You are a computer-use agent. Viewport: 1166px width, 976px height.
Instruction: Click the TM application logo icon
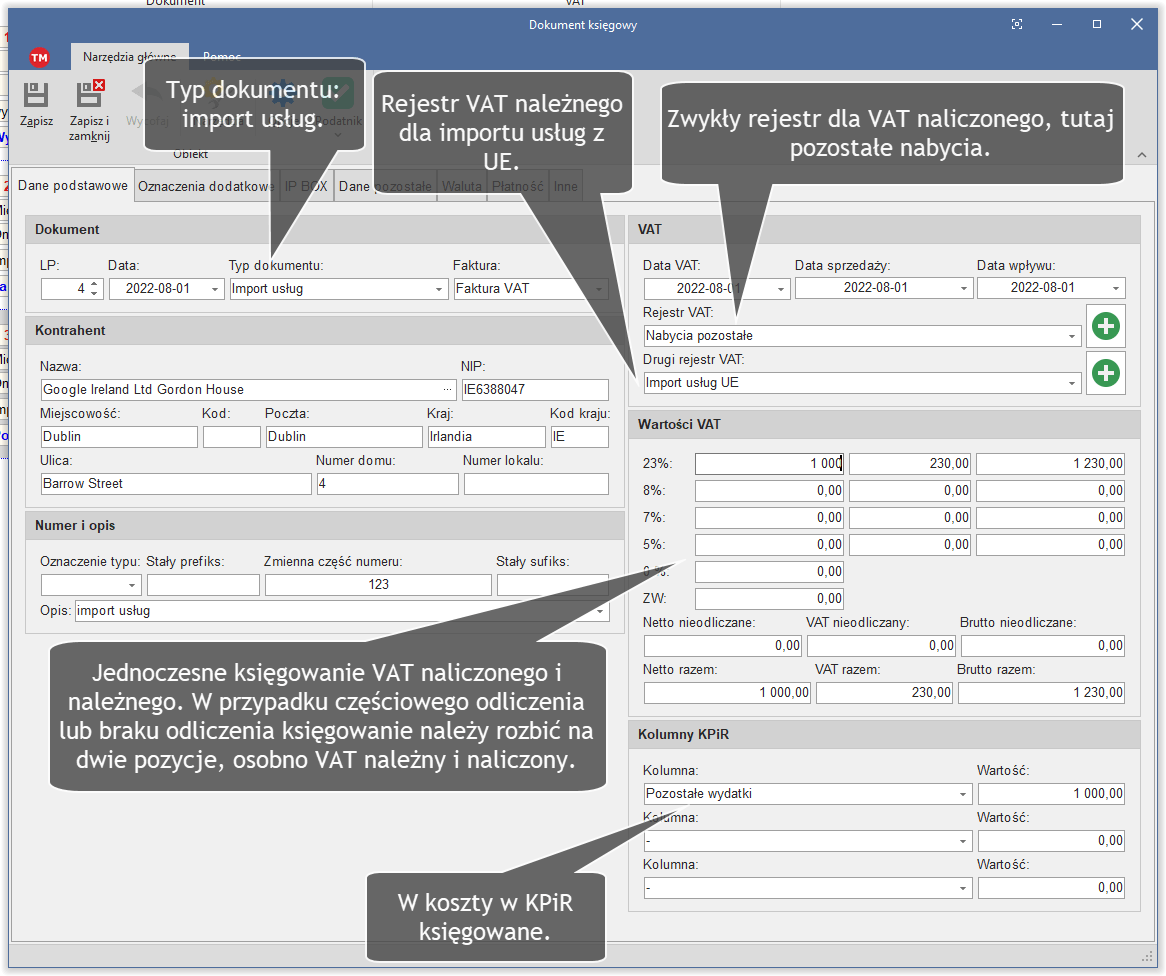click(x=39, y=57)
